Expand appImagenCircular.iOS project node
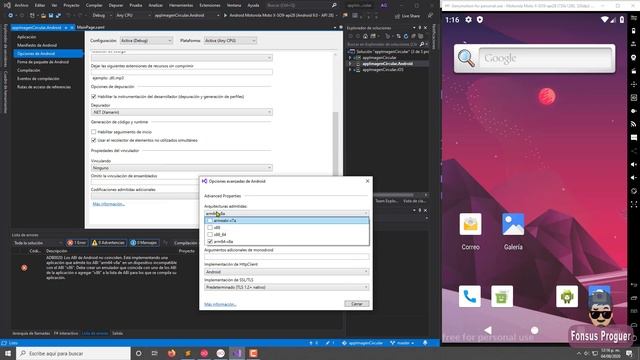Viewport: 640px width, 360px height. pyautogui.click(x=350, y=70)
